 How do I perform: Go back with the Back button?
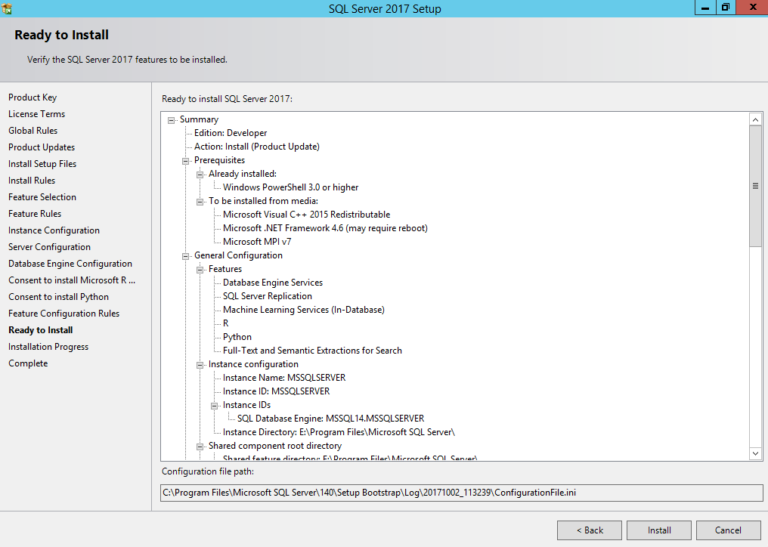(x=589, y=530)
